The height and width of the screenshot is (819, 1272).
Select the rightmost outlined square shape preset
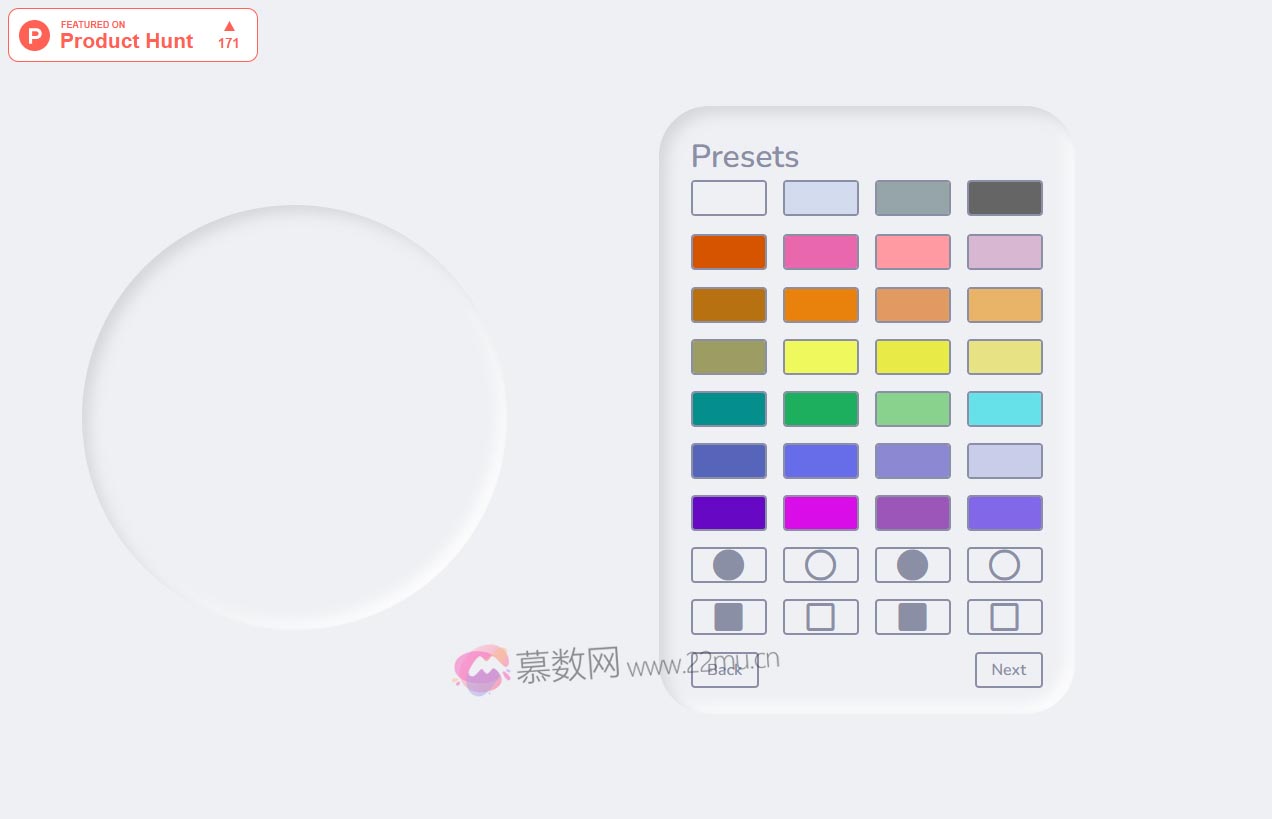tap(1004, 617)
